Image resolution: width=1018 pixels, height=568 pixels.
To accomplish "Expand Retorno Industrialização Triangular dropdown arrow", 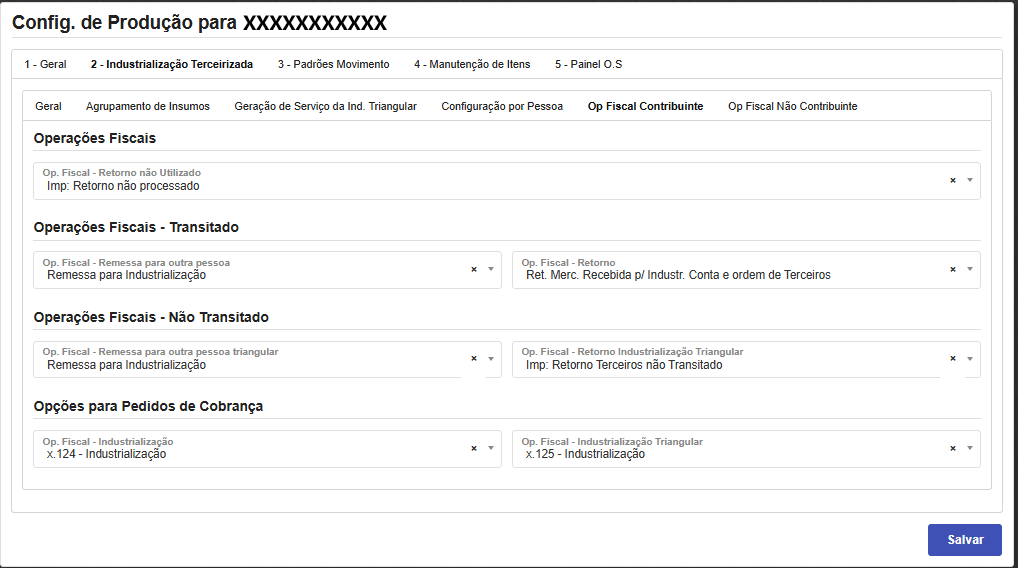I will 969,359.
